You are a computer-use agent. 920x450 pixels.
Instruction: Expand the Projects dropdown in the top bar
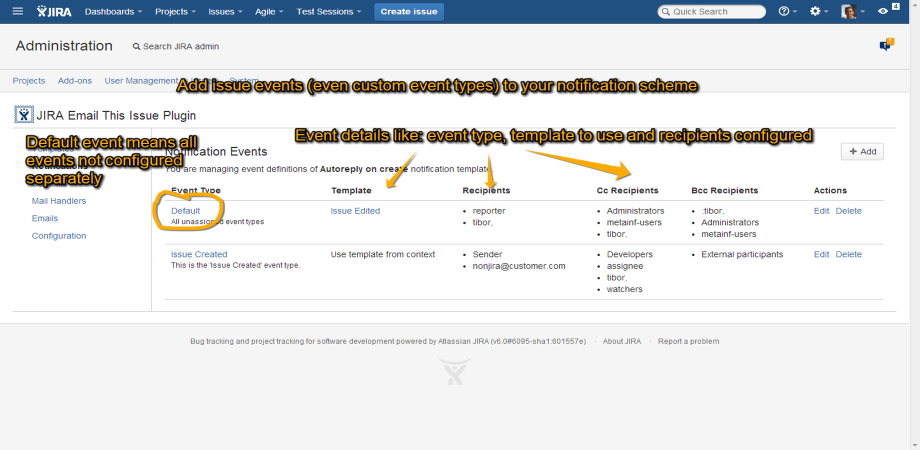pos(175,11)
